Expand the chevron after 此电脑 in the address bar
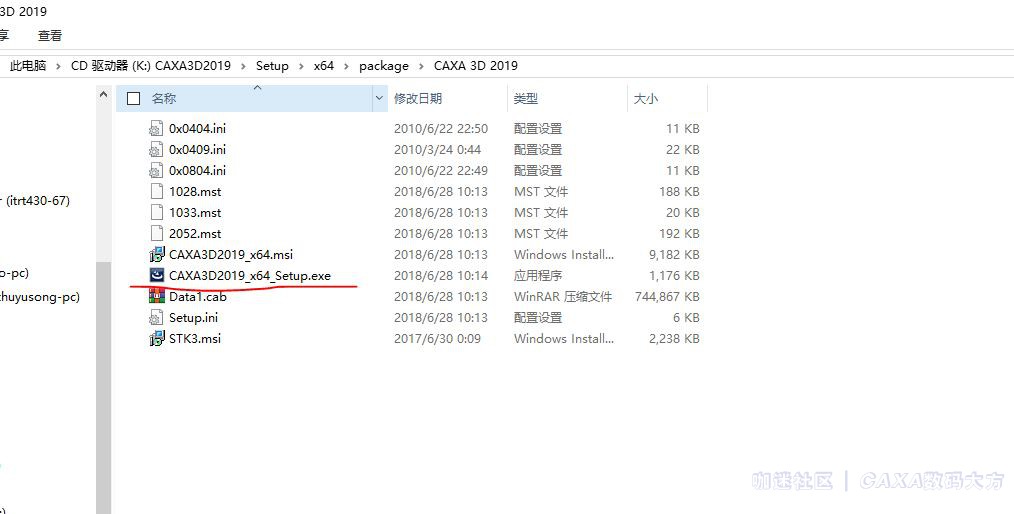This screenshot has height=514, width=1014. pos(58,66)
